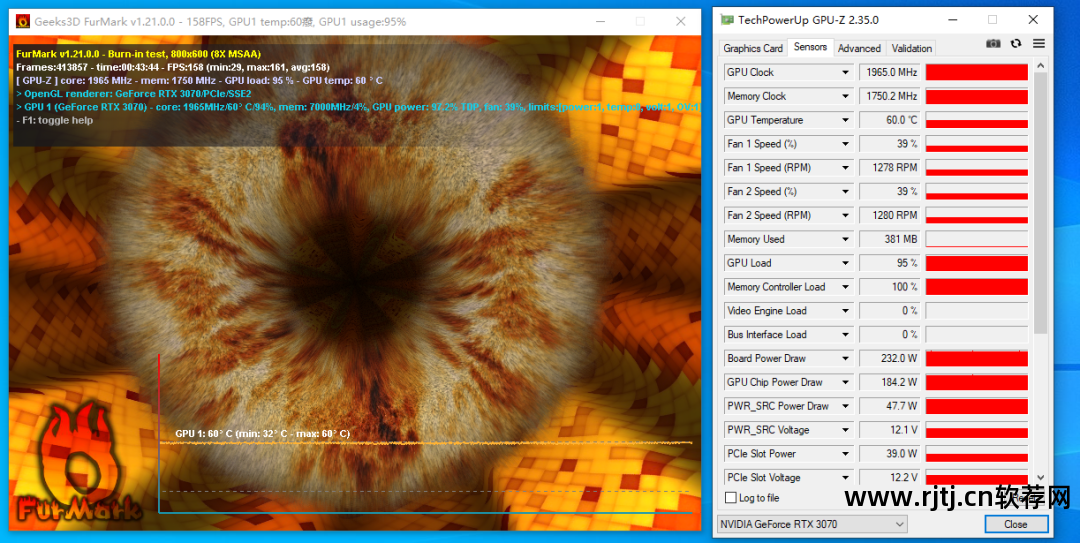Click the scrollbar up arrow in GPU-Z
1080x543 pixels.
1040,65
